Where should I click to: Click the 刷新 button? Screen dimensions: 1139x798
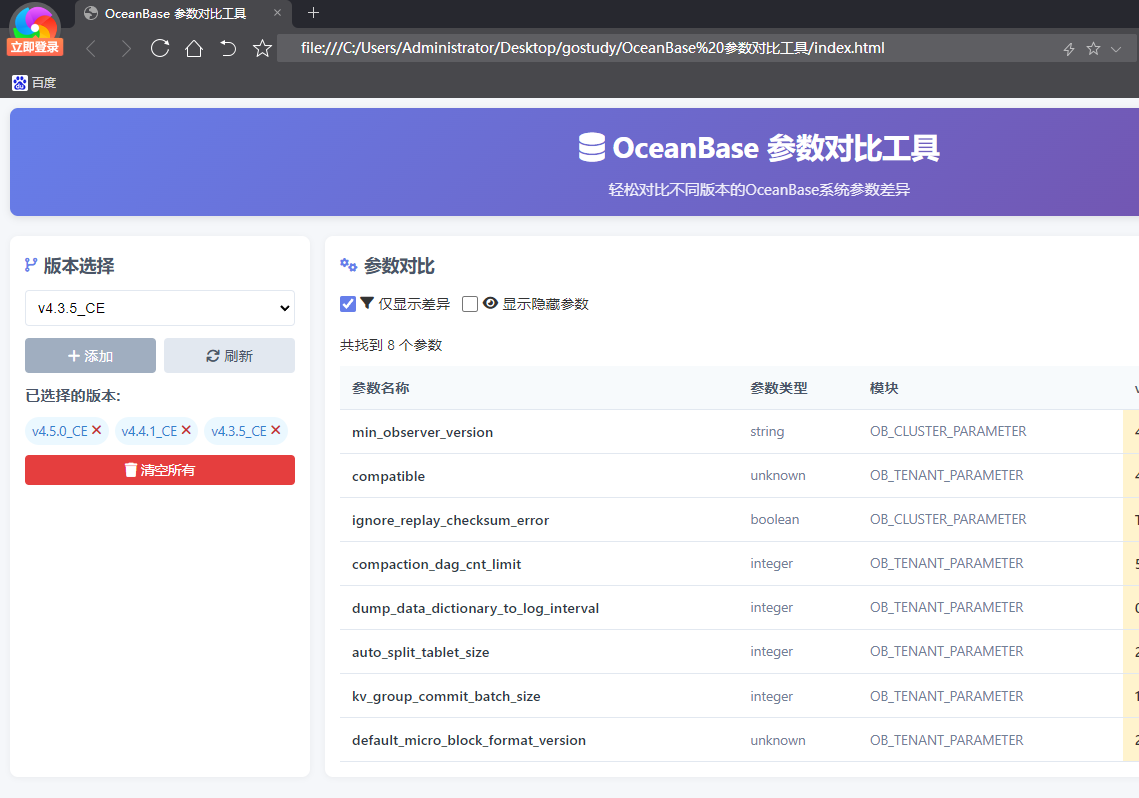[230, 356]
